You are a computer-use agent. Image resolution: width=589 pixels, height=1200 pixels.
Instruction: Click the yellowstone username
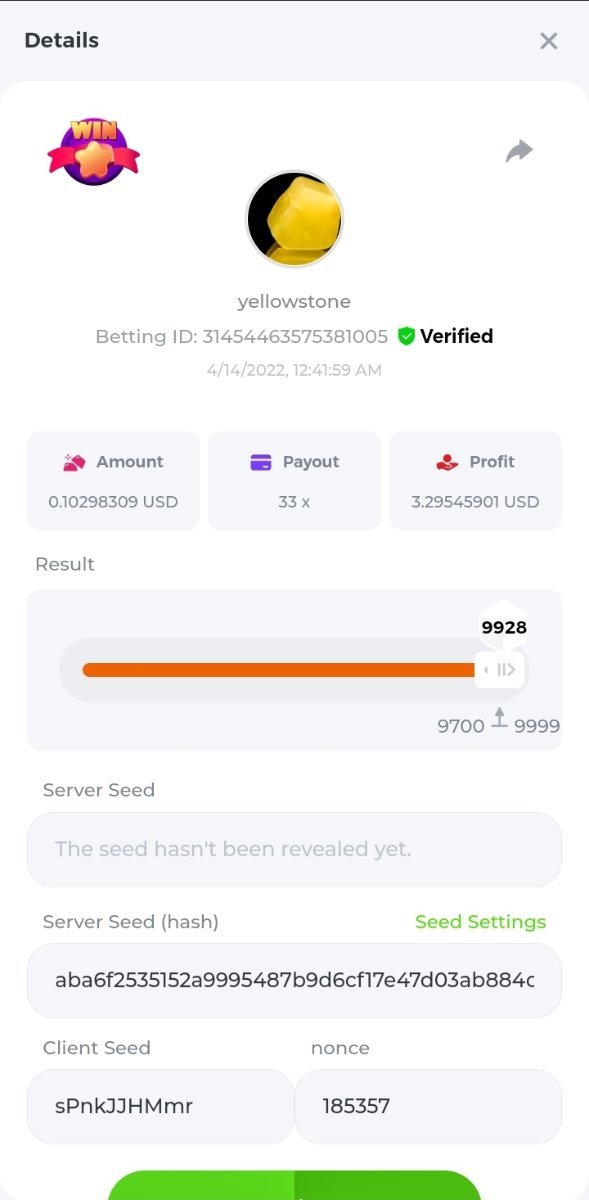tap(294, 301)
